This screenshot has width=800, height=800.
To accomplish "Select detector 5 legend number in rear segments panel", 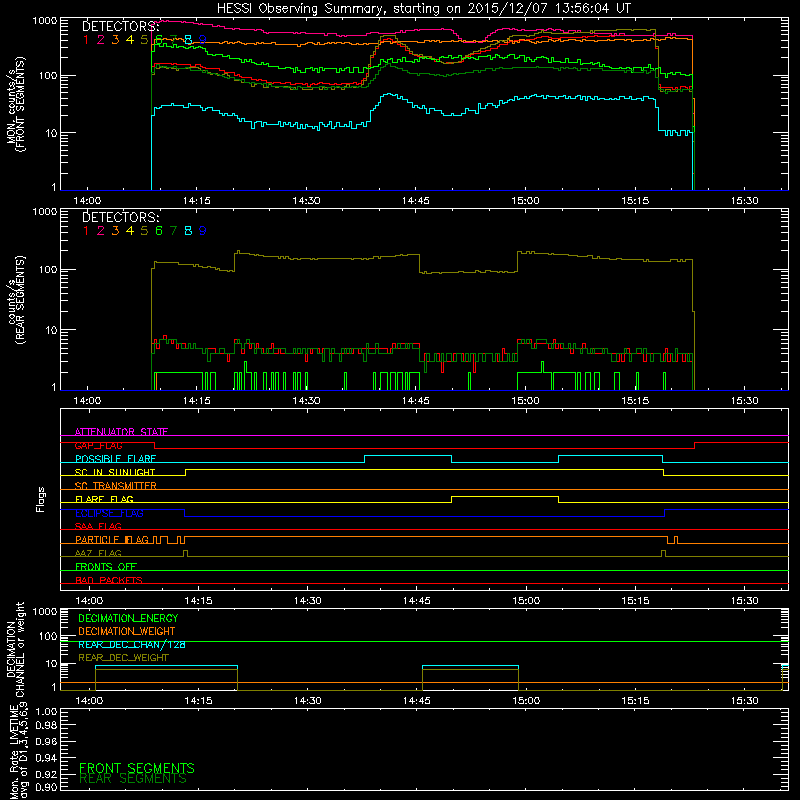I will 144,231.
